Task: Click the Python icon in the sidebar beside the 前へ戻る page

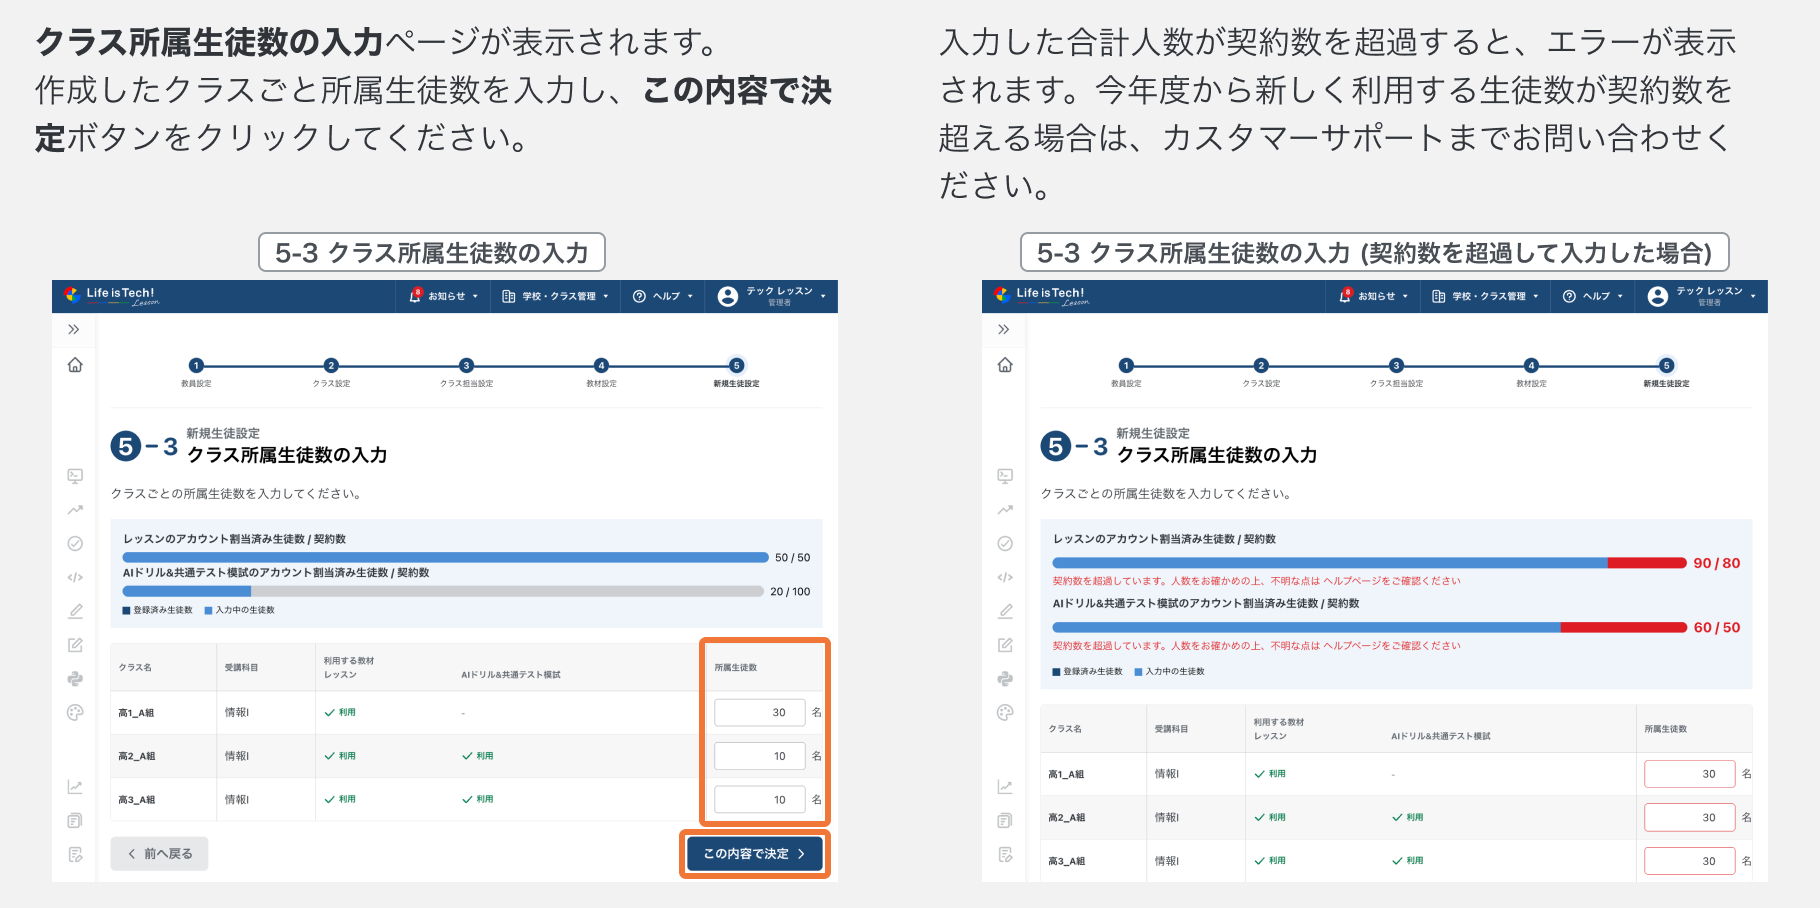Action: coord(75,679)
